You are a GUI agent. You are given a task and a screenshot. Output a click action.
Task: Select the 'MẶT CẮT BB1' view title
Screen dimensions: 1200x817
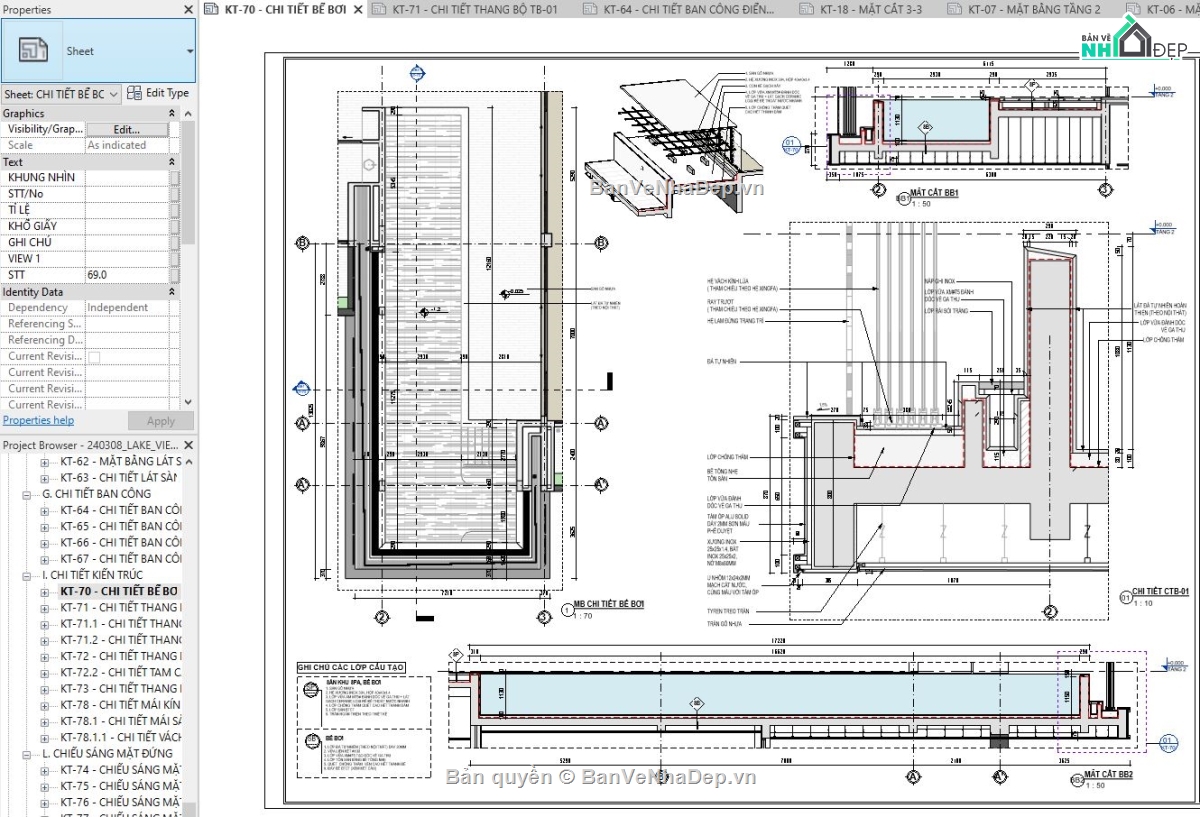click(934, 193)
